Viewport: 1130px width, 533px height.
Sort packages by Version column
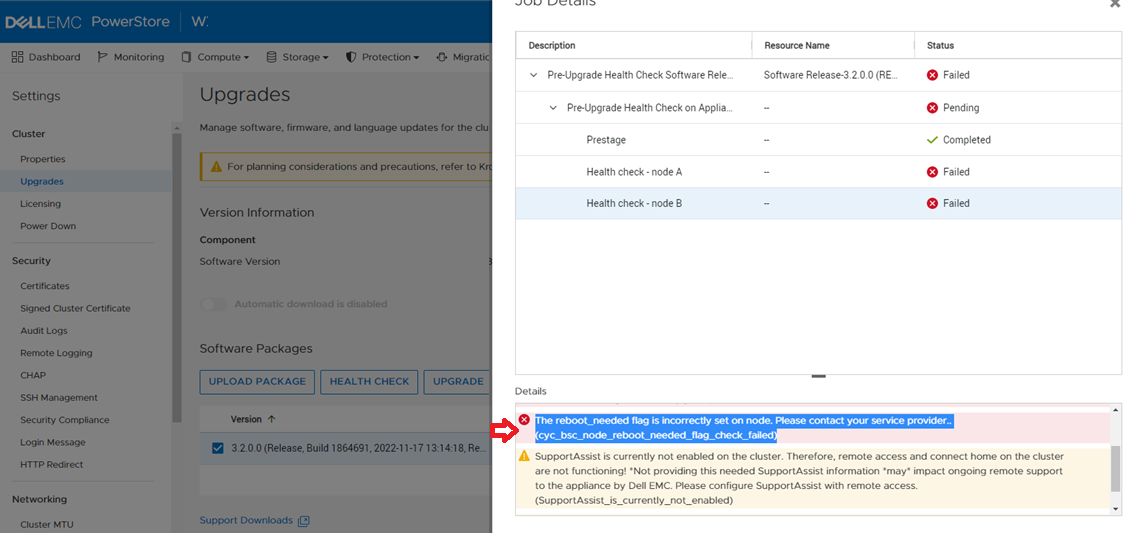[x=253, y=419]
